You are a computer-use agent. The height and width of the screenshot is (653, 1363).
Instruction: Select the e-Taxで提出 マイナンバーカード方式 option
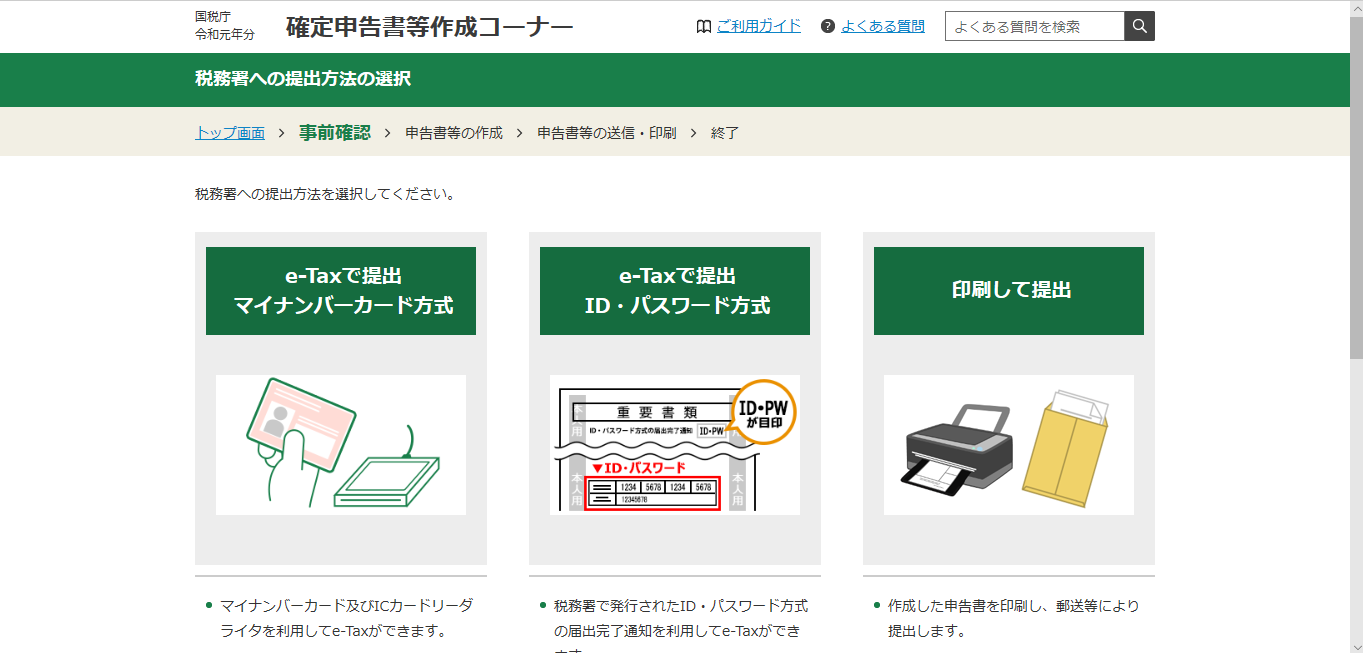pyautogui.click(x=340, y=290)
